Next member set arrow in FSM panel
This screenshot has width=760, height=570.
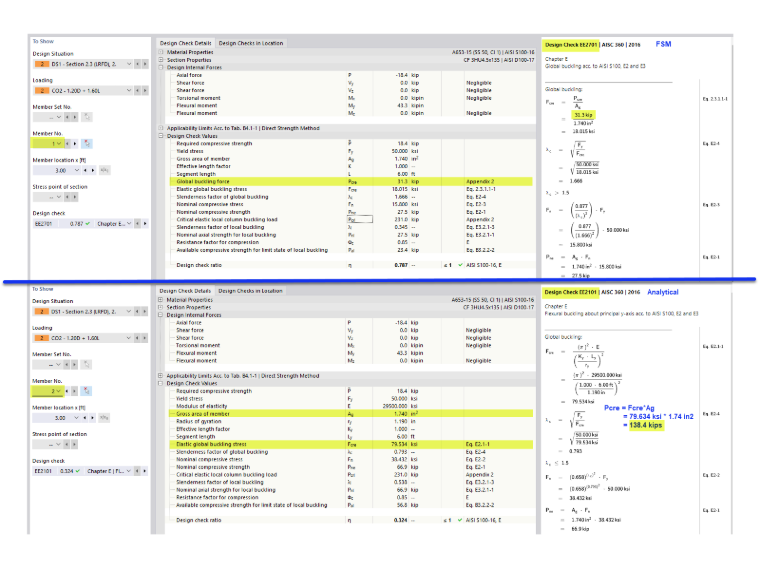coord(75,117)
